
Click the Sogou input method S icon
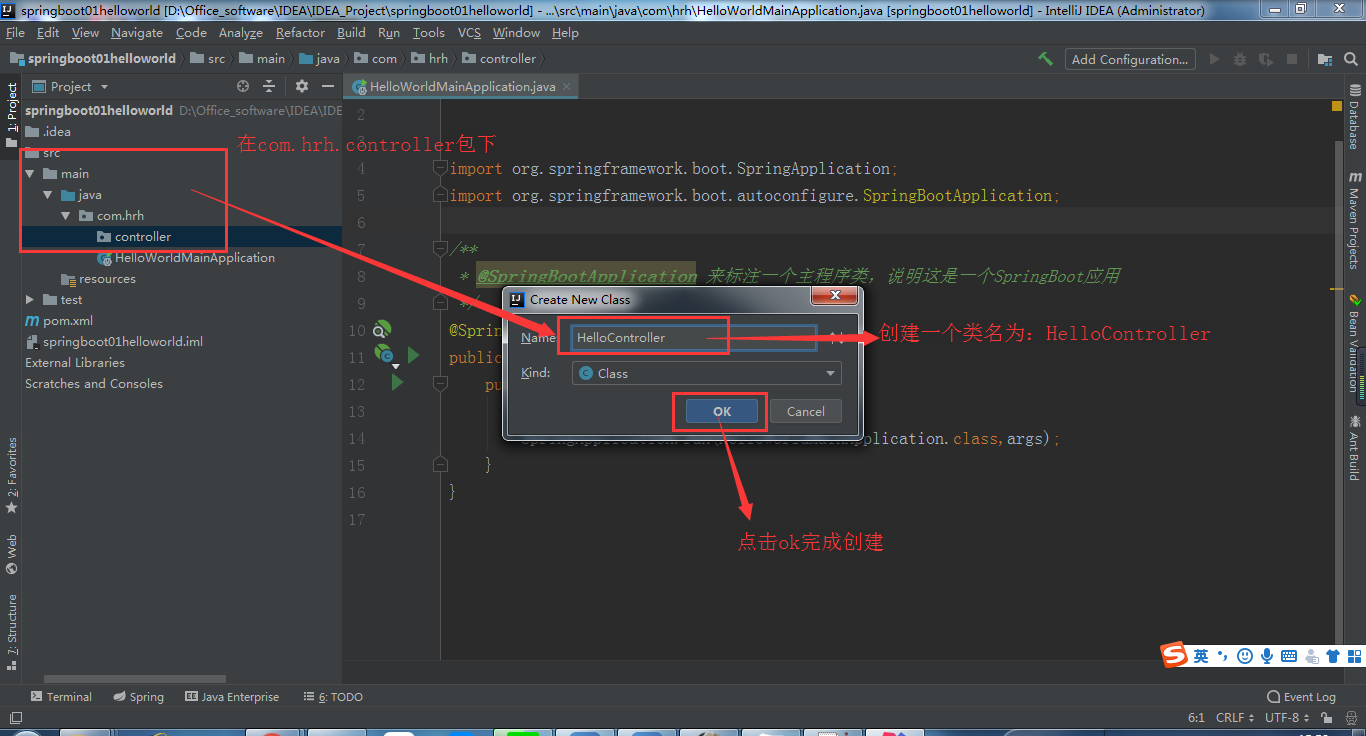pyautogui.click(x=1174, y=655)
